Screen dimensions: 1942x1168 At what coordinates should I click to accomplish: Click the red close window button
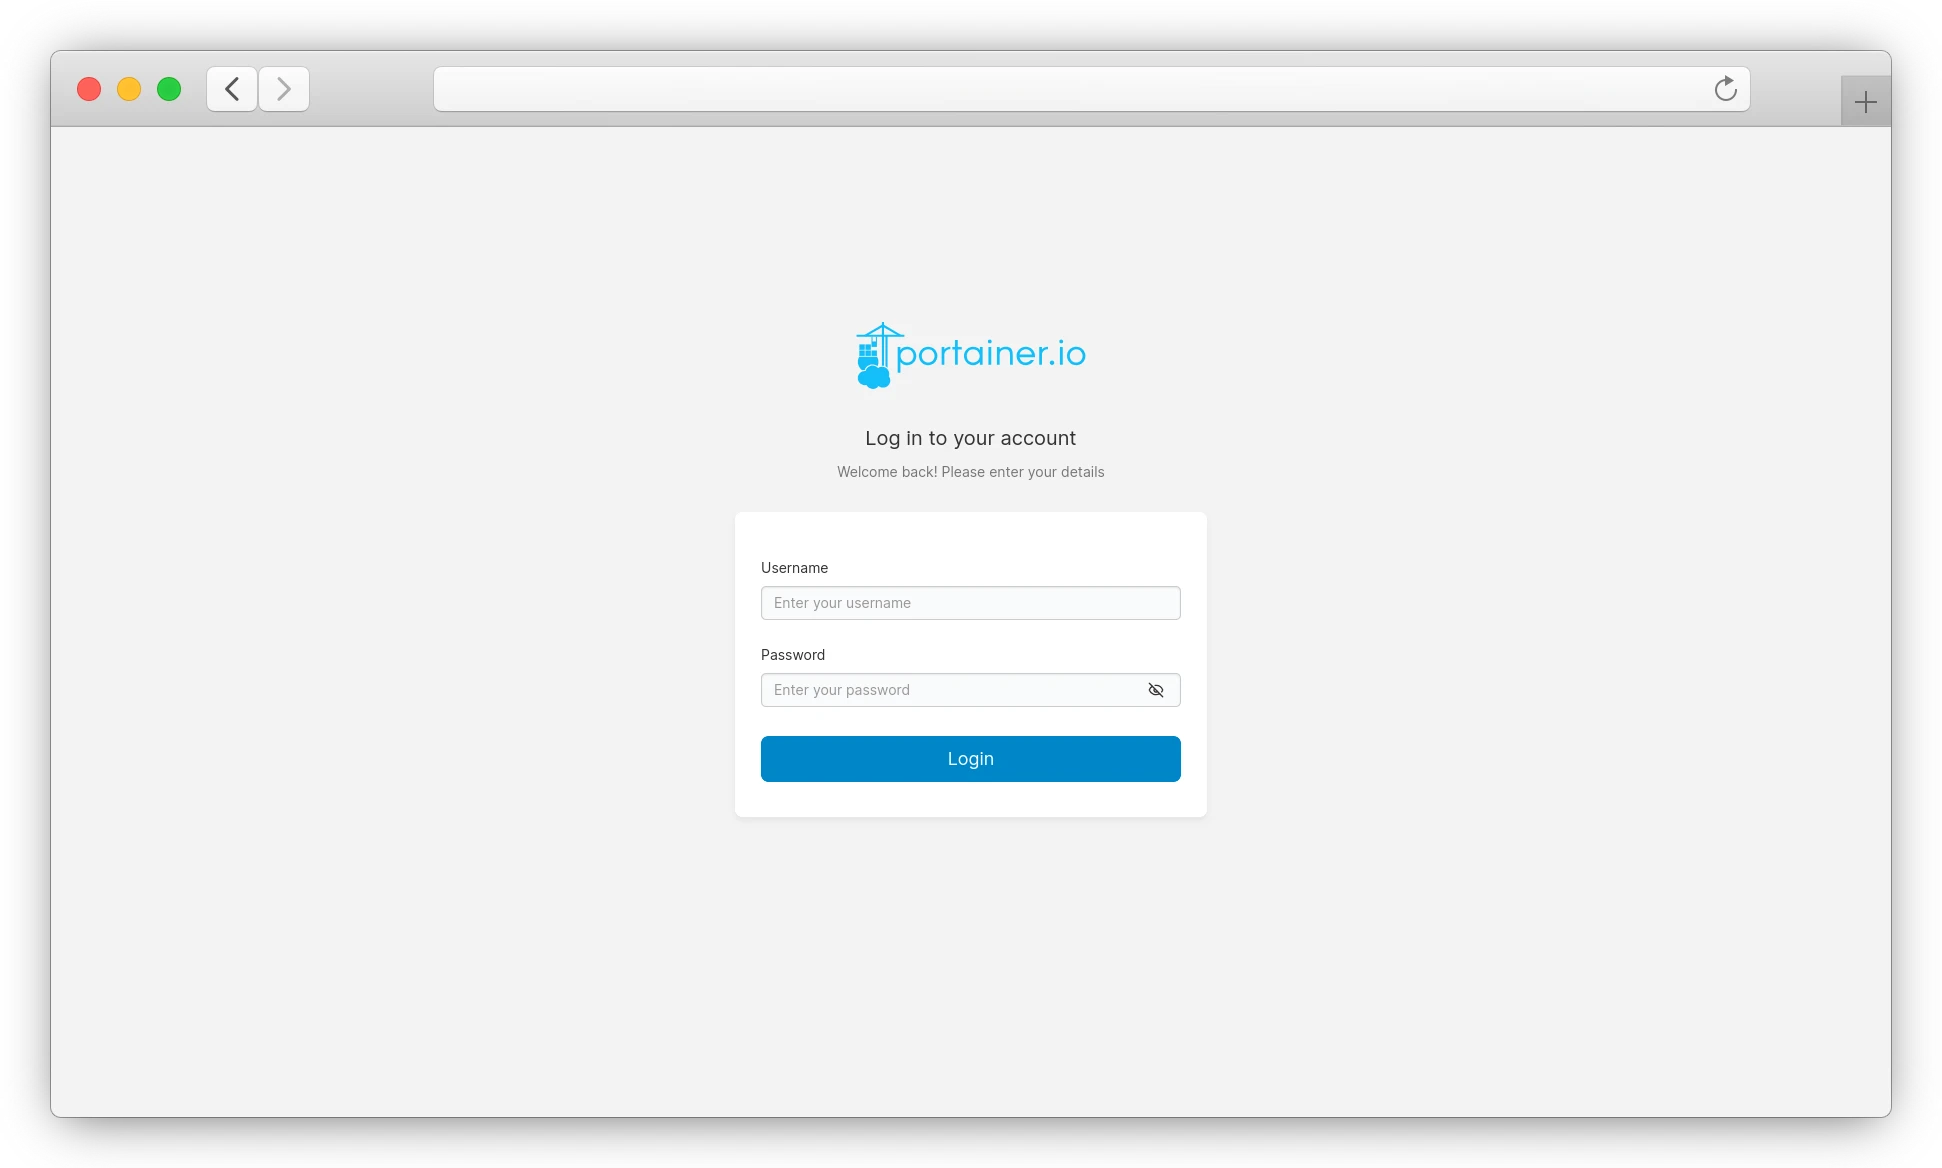click(89, 89)
